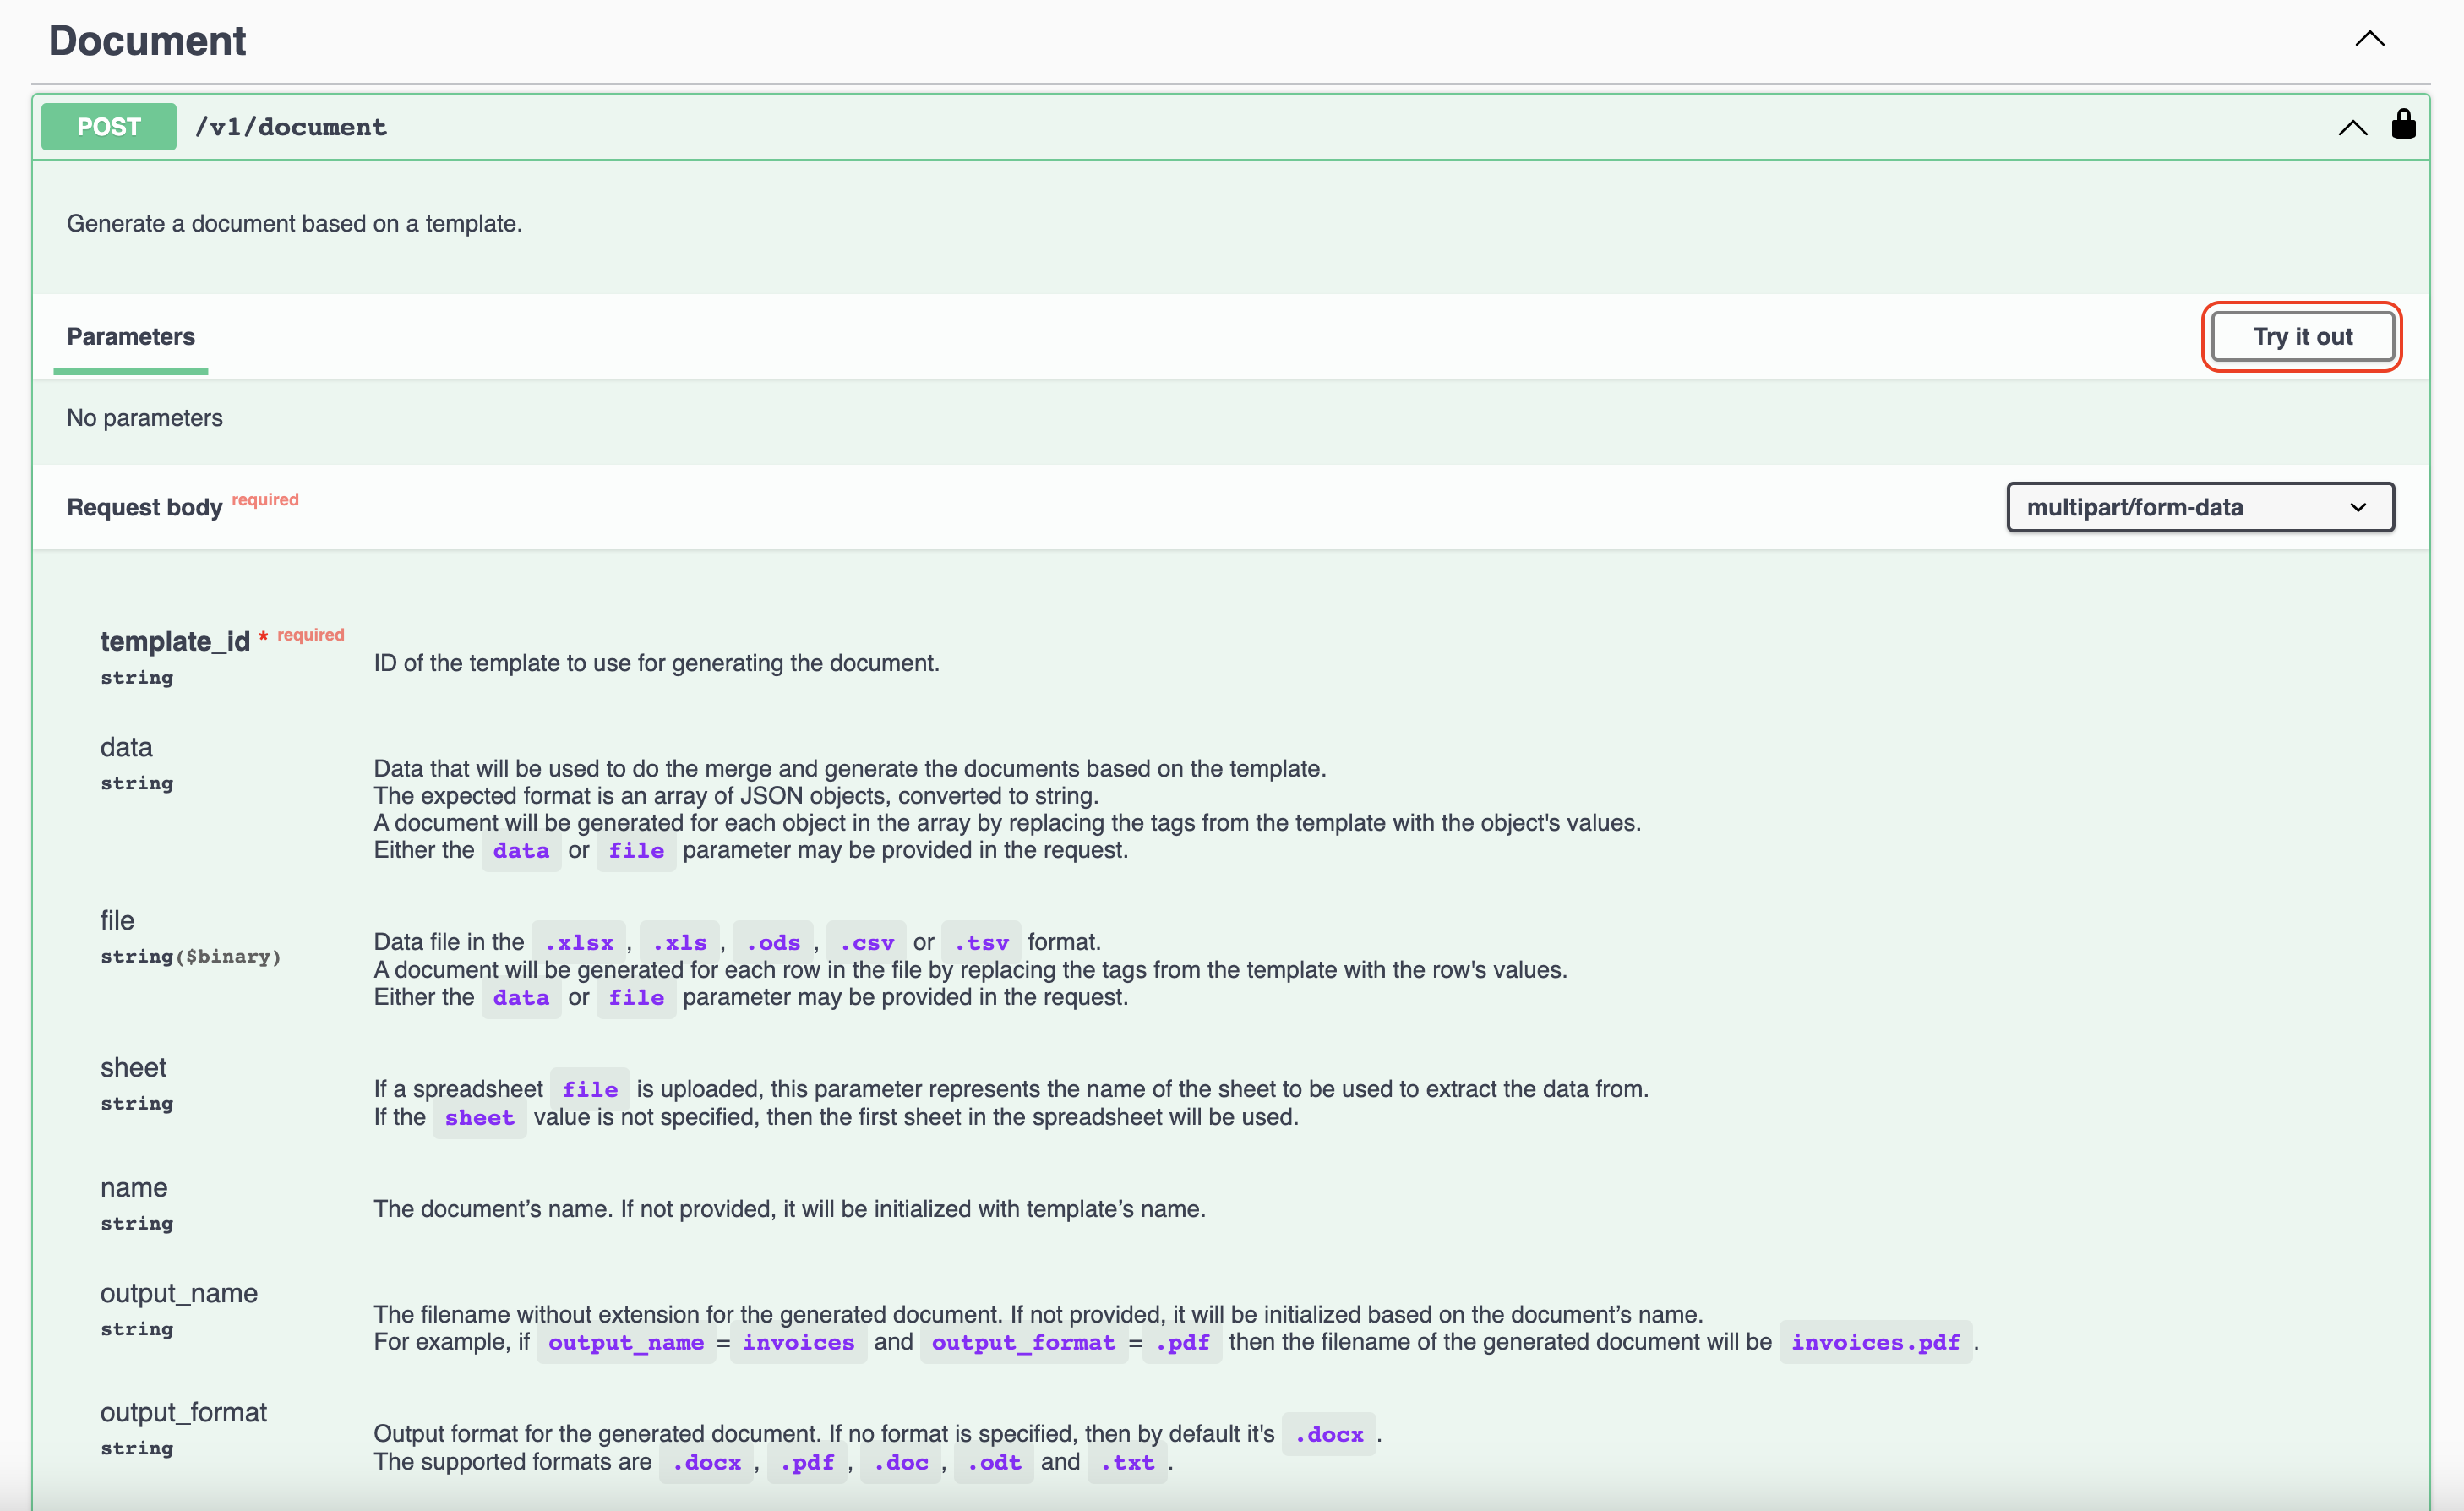Image resolution: width=2464 pixels, height=1511 pixels.
Task: Collapse the Document section chevron
Action: 2369,39
